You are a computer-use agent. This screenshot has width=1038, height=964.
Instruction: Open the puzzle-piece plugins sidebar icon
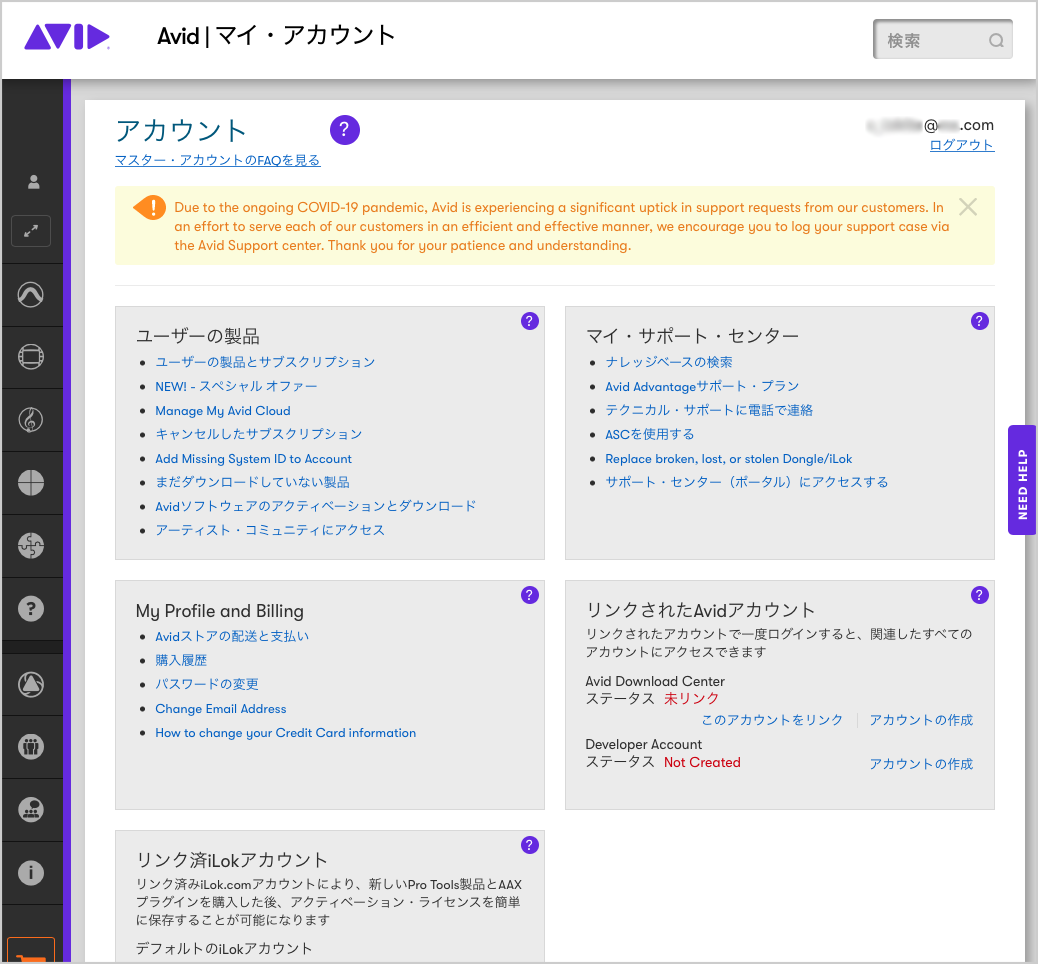[31, 546]
